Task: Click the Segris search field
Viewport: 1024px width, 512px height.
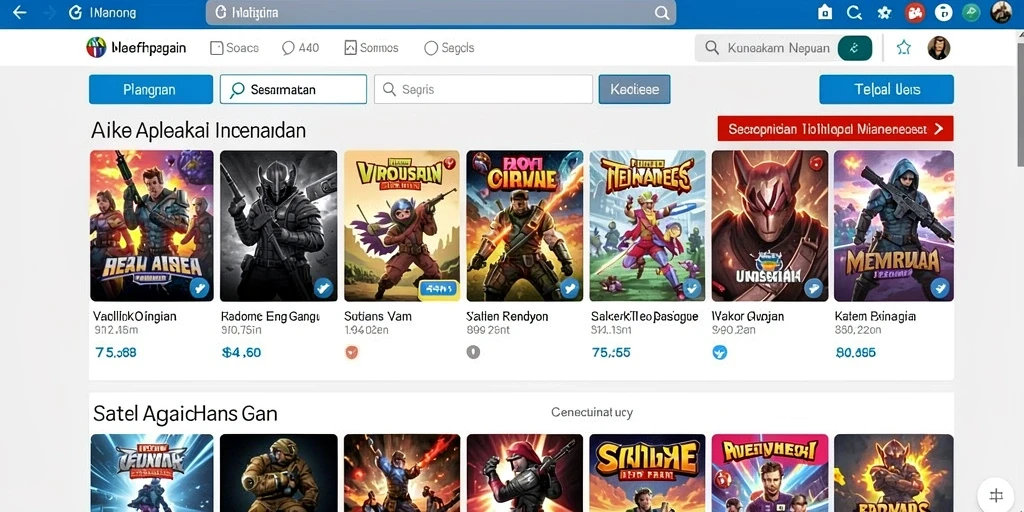Action: [483, 89]
